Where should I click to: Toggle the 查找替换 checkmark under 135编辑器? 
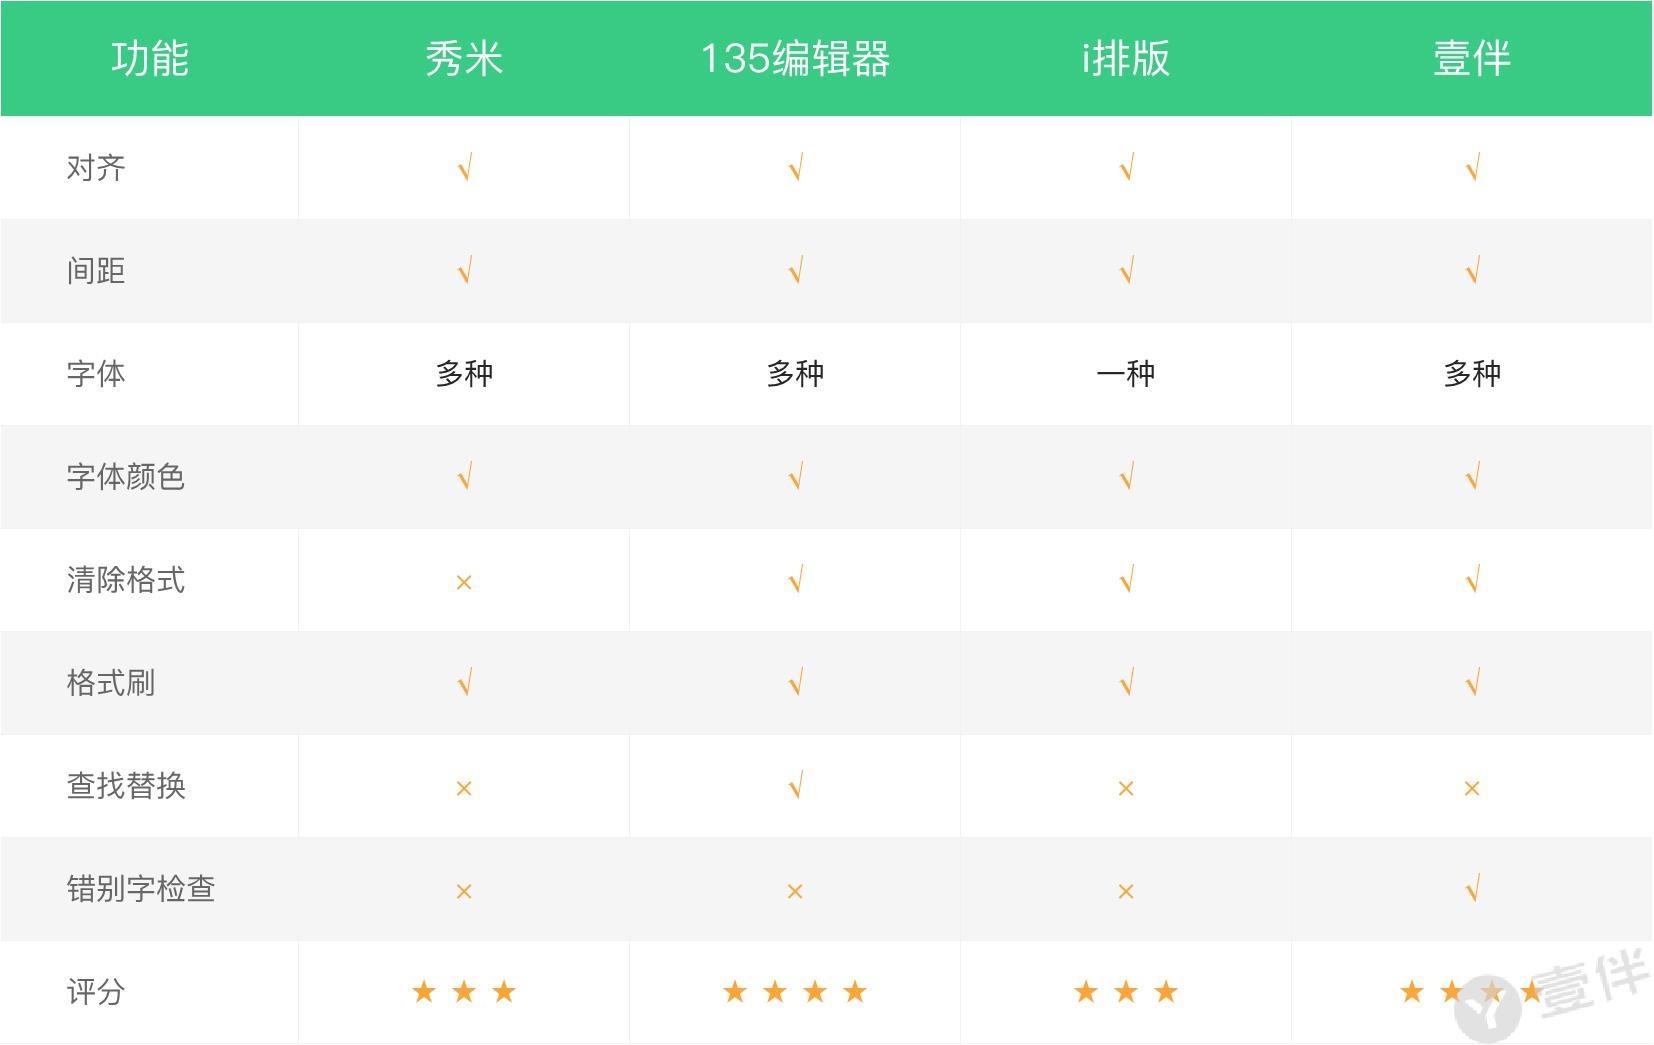tap(795, 787)
